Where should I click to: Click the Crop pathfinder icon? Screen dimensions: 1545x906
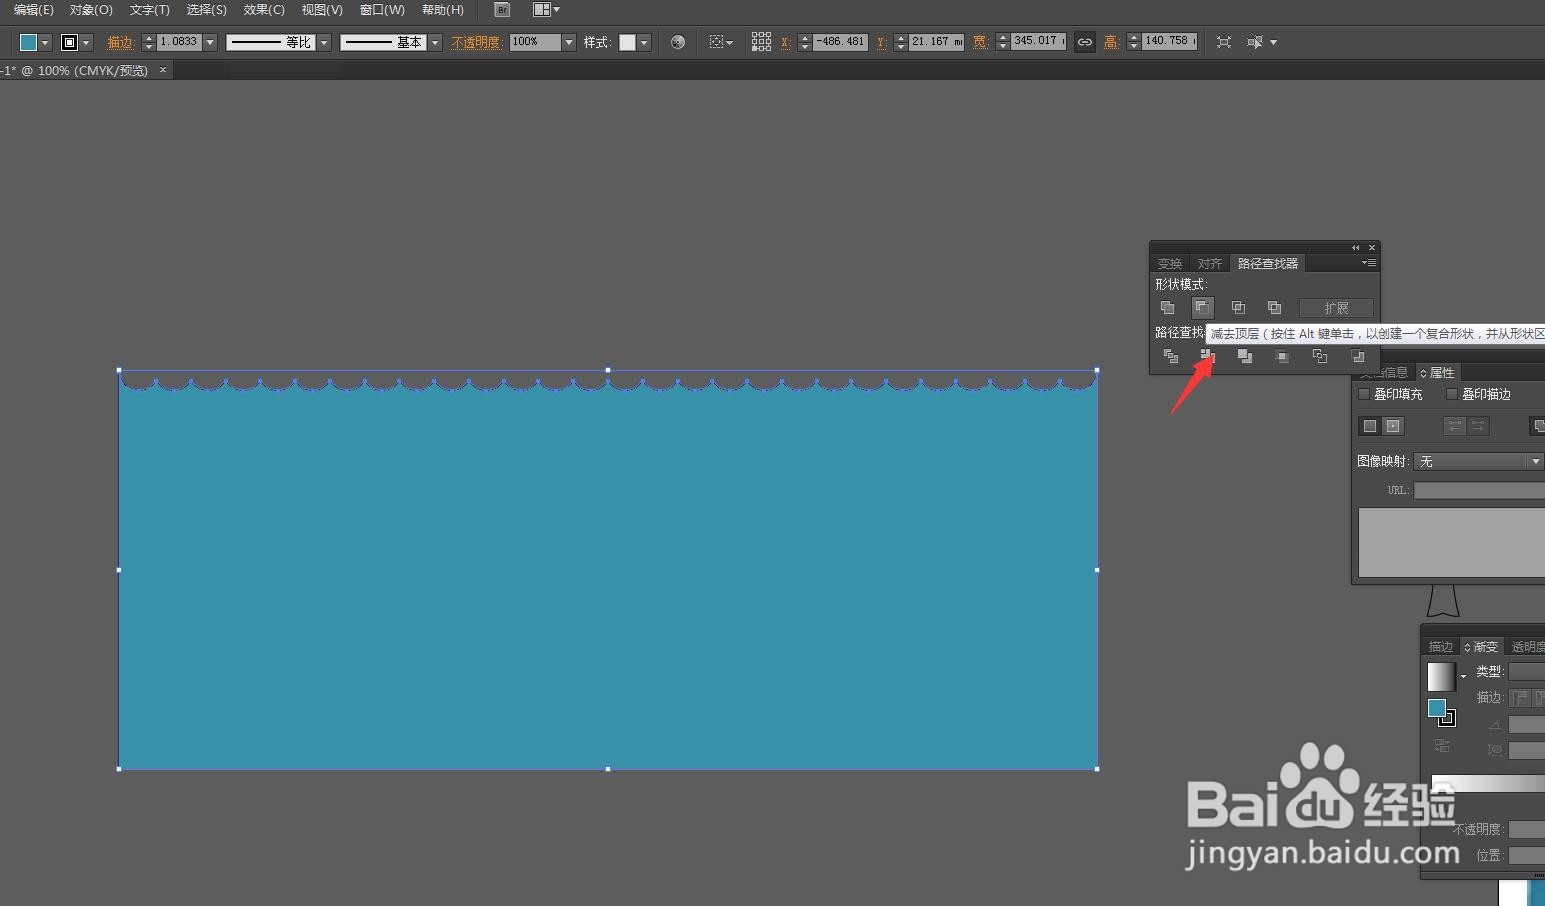pyautogui.click(x=1282, y=356)
